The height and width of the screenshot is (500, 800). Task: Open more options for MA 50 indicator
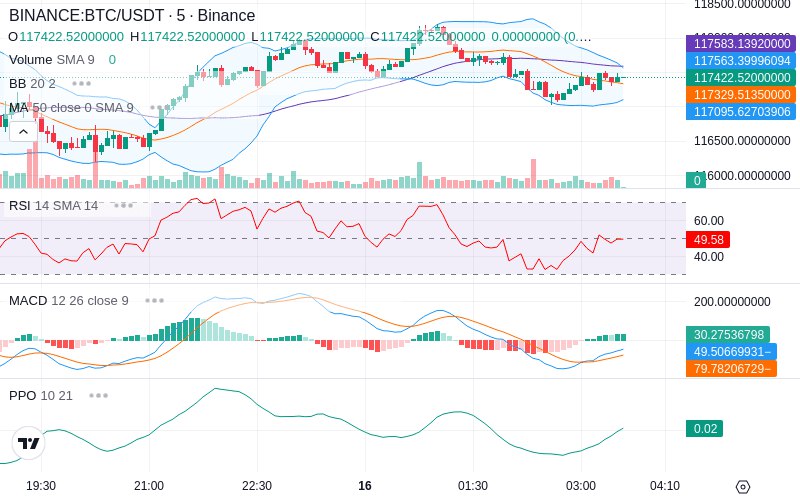pyautogui.click(x=159, y=108)
